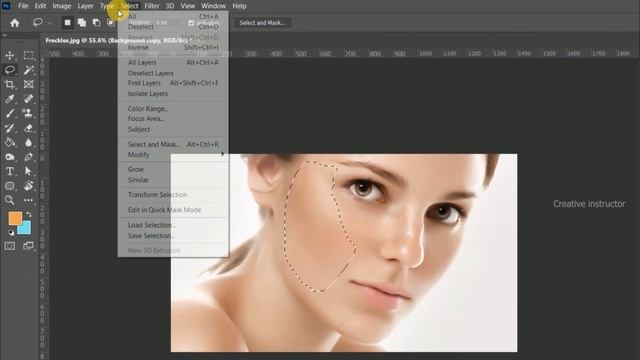
Task: Choose All Layers menu entry
Action: [173, 62]
